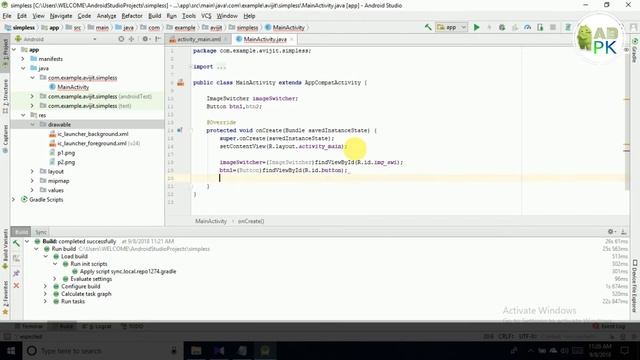Click onCreate() in editor breadcrumb bar
This screenshot has width=640, height=360.
pos(251,221)
